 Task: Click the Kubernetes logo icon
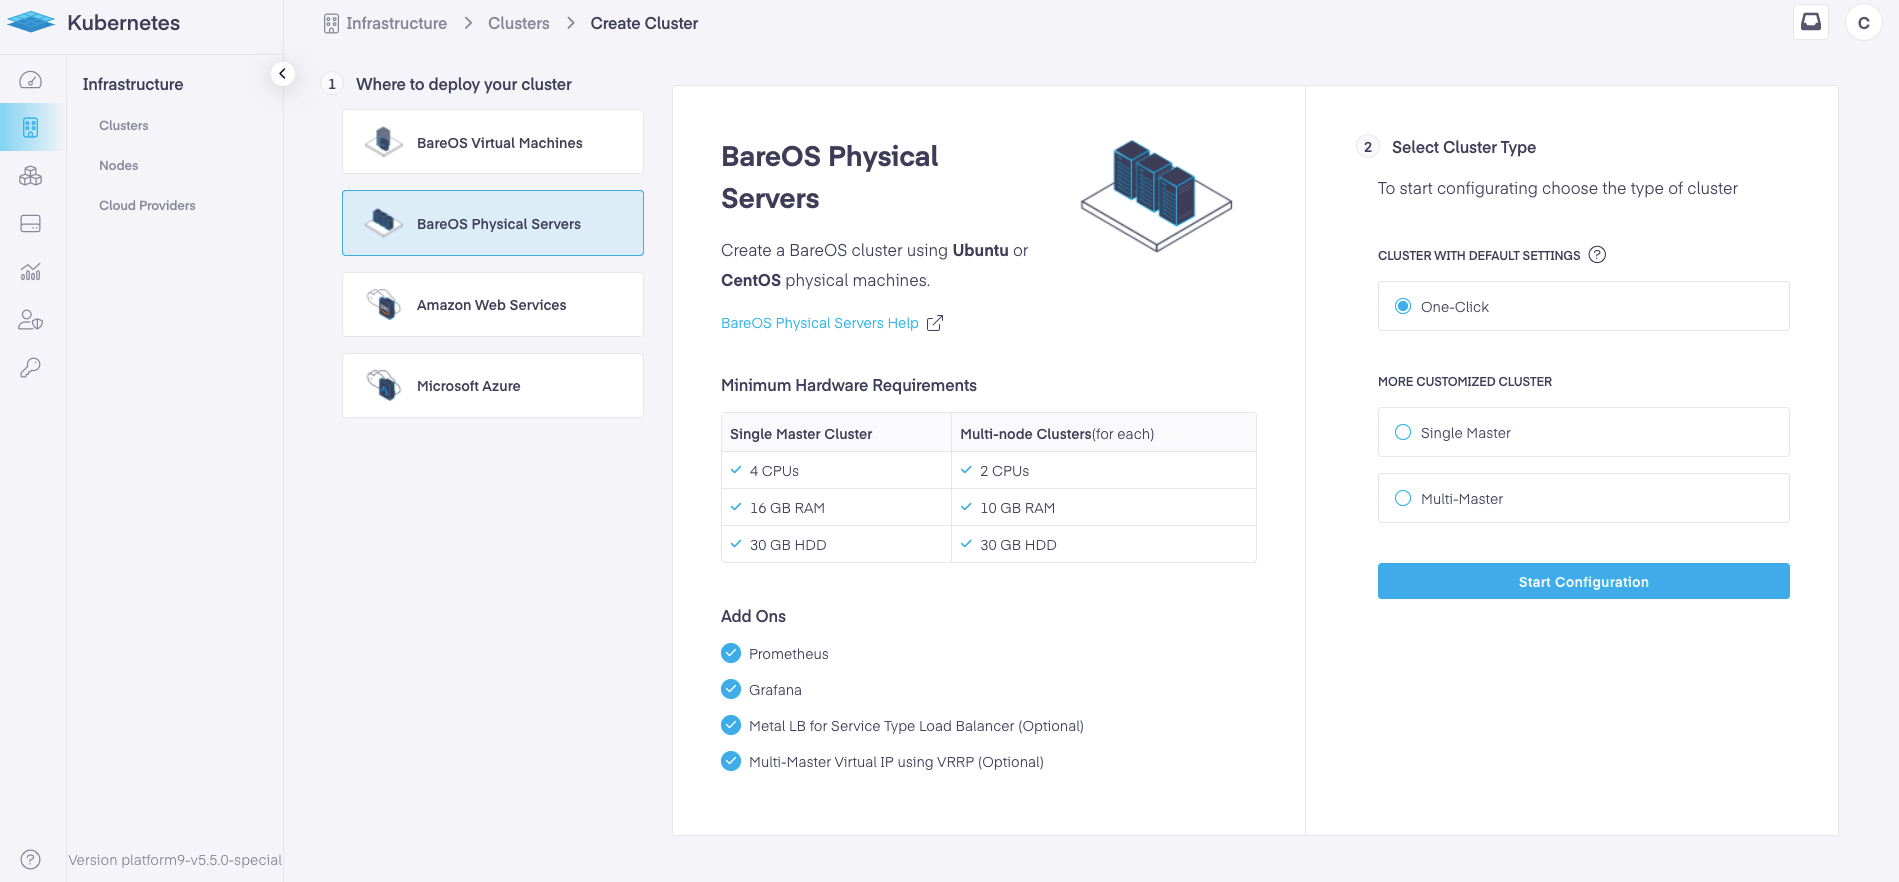(31, 22)
